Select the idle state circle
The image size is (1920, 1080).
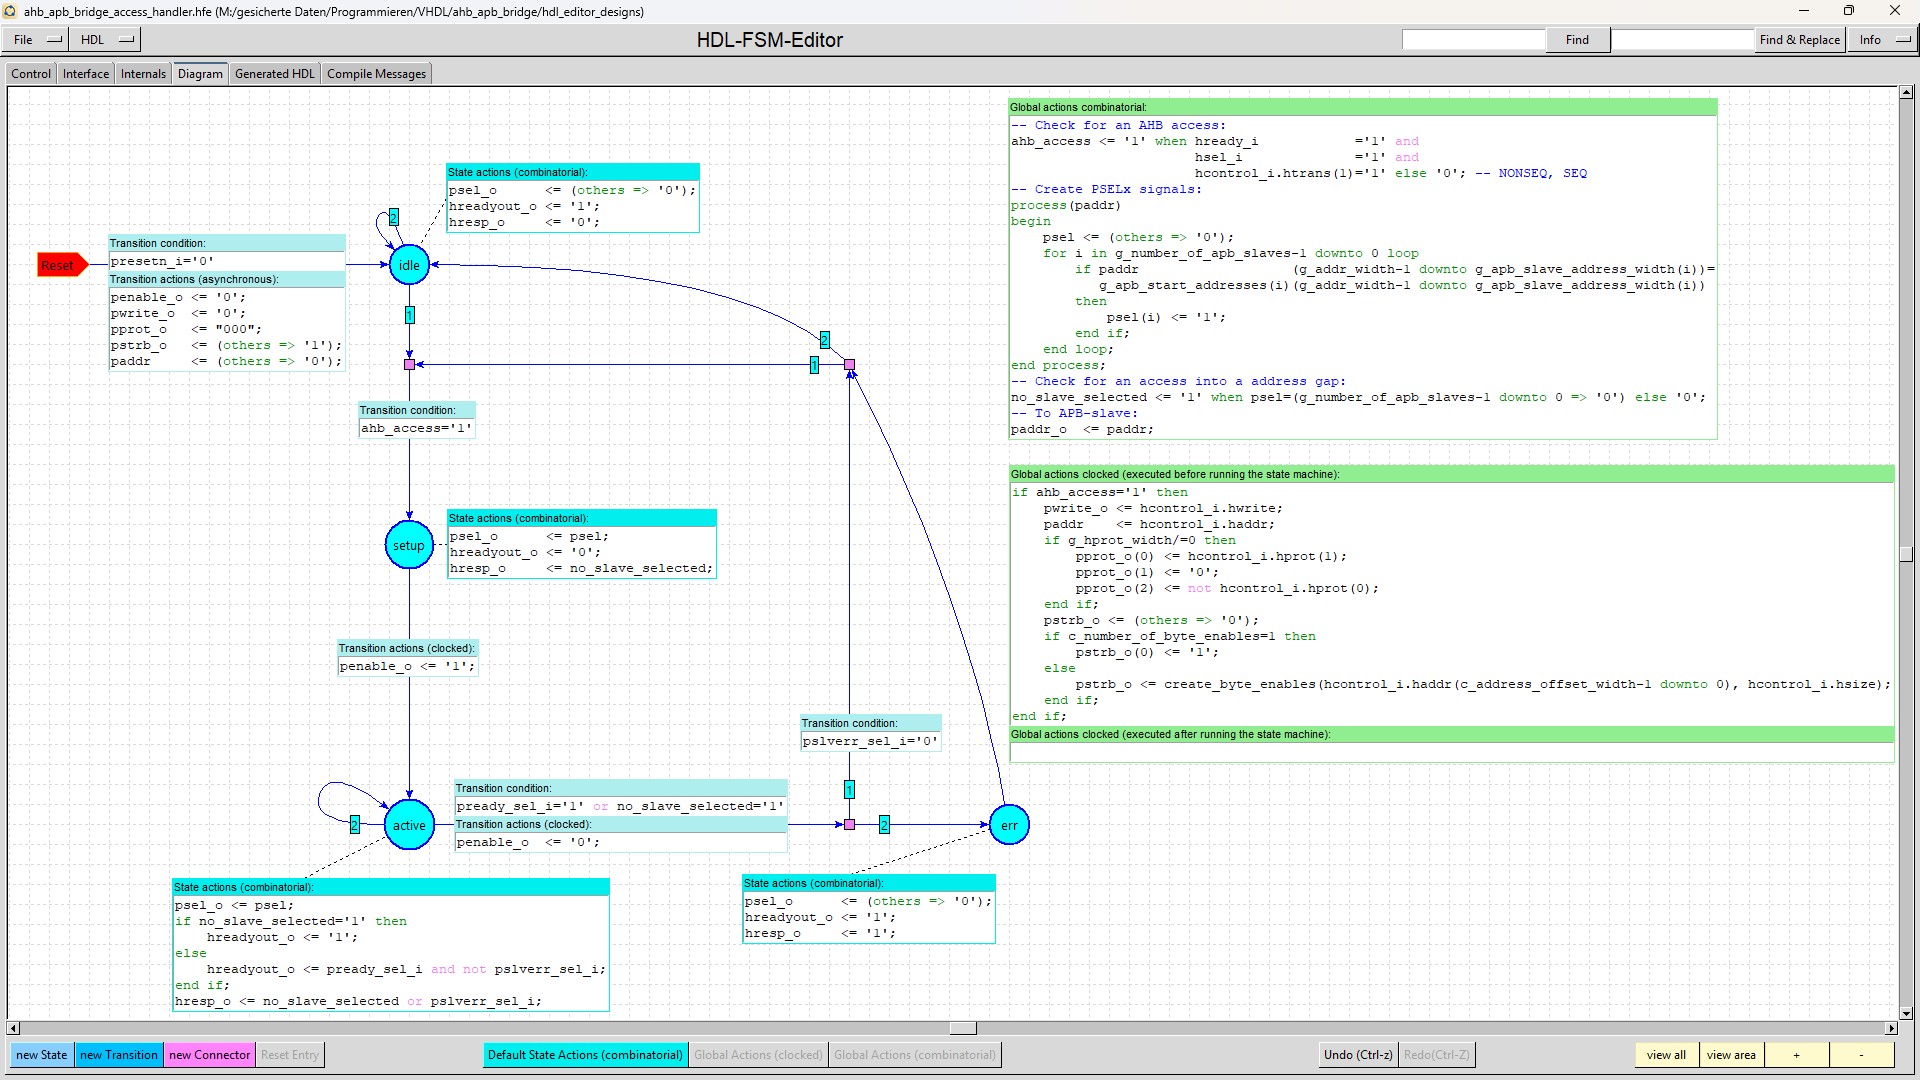[x=409, y=265]
